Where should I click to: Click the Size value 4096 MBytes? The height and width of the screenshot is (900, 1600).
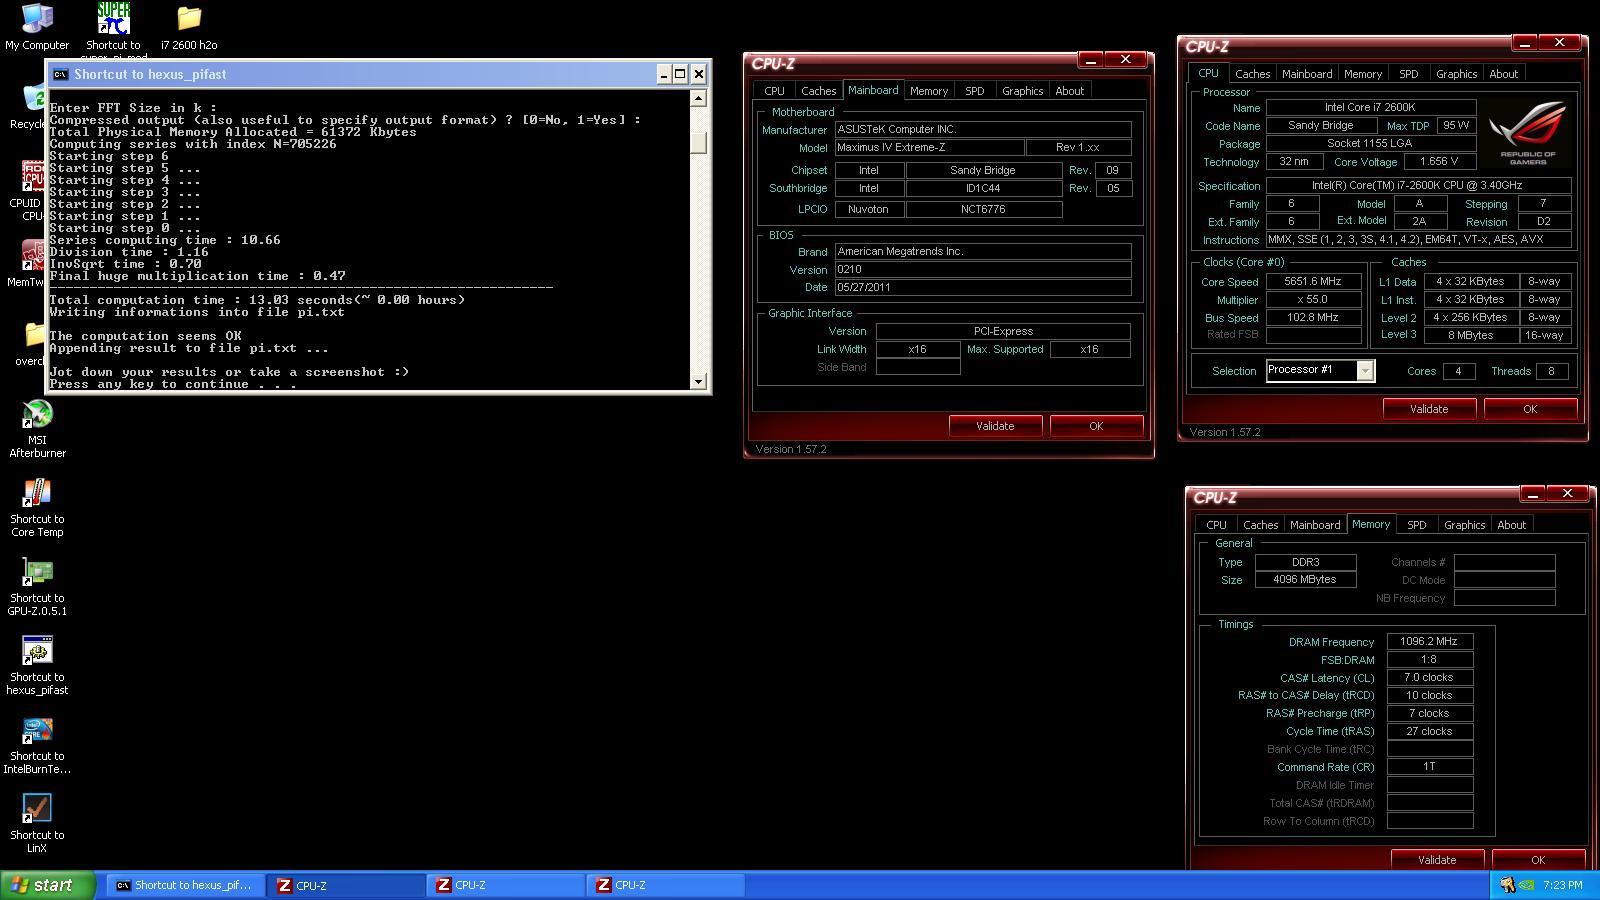coord(1305,580)
